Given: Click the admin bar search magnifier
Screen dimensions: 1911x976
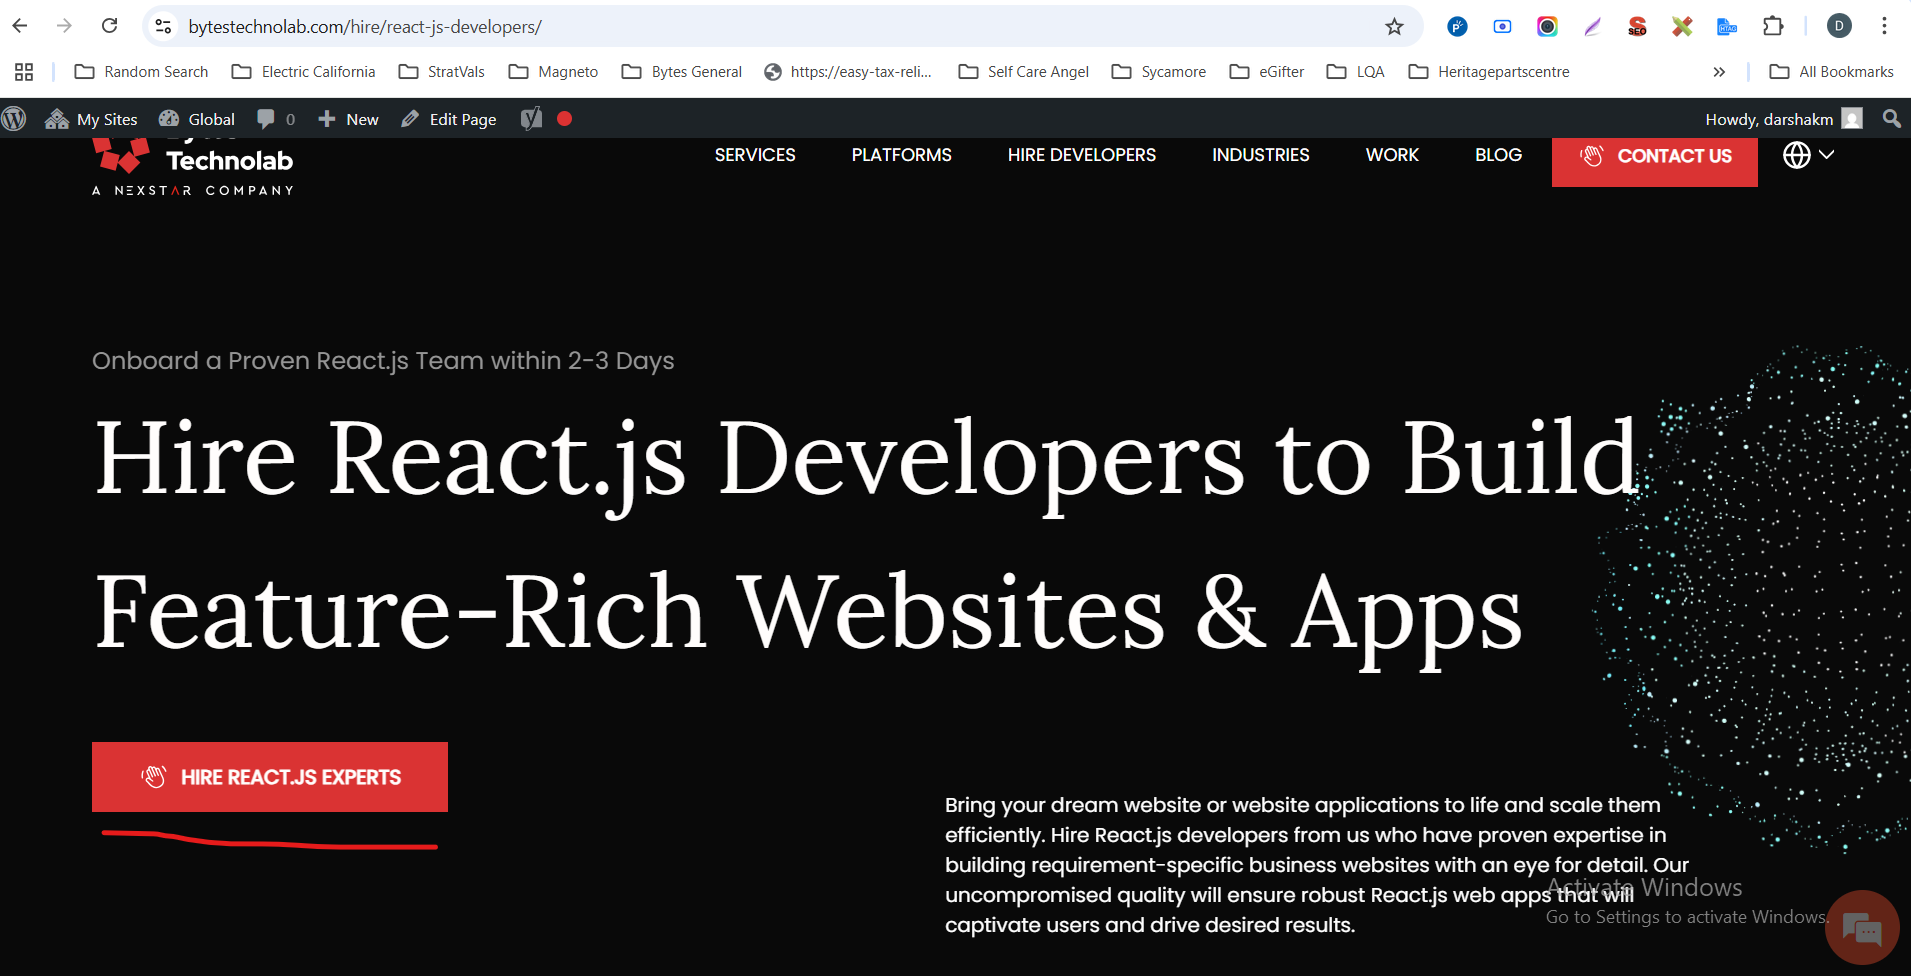Looking at the screenshot, I should click(x=1891, y=119).
